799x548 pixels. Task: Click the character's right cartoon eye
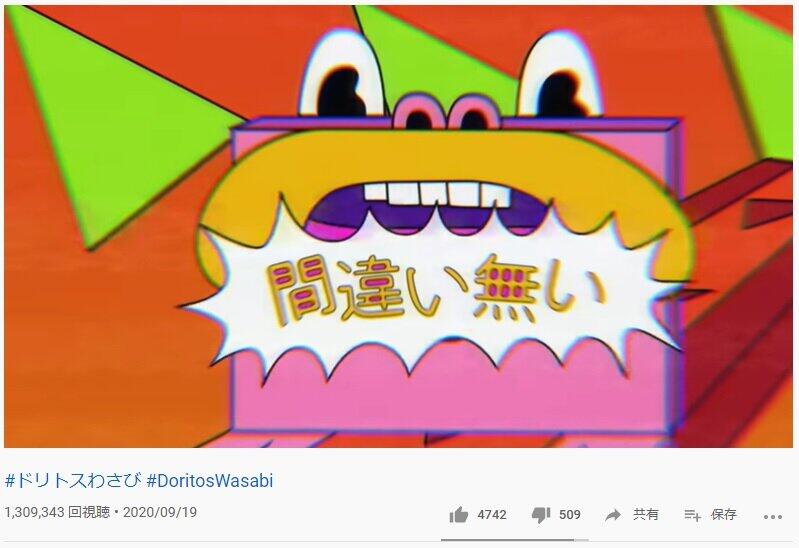pos(560,74)
